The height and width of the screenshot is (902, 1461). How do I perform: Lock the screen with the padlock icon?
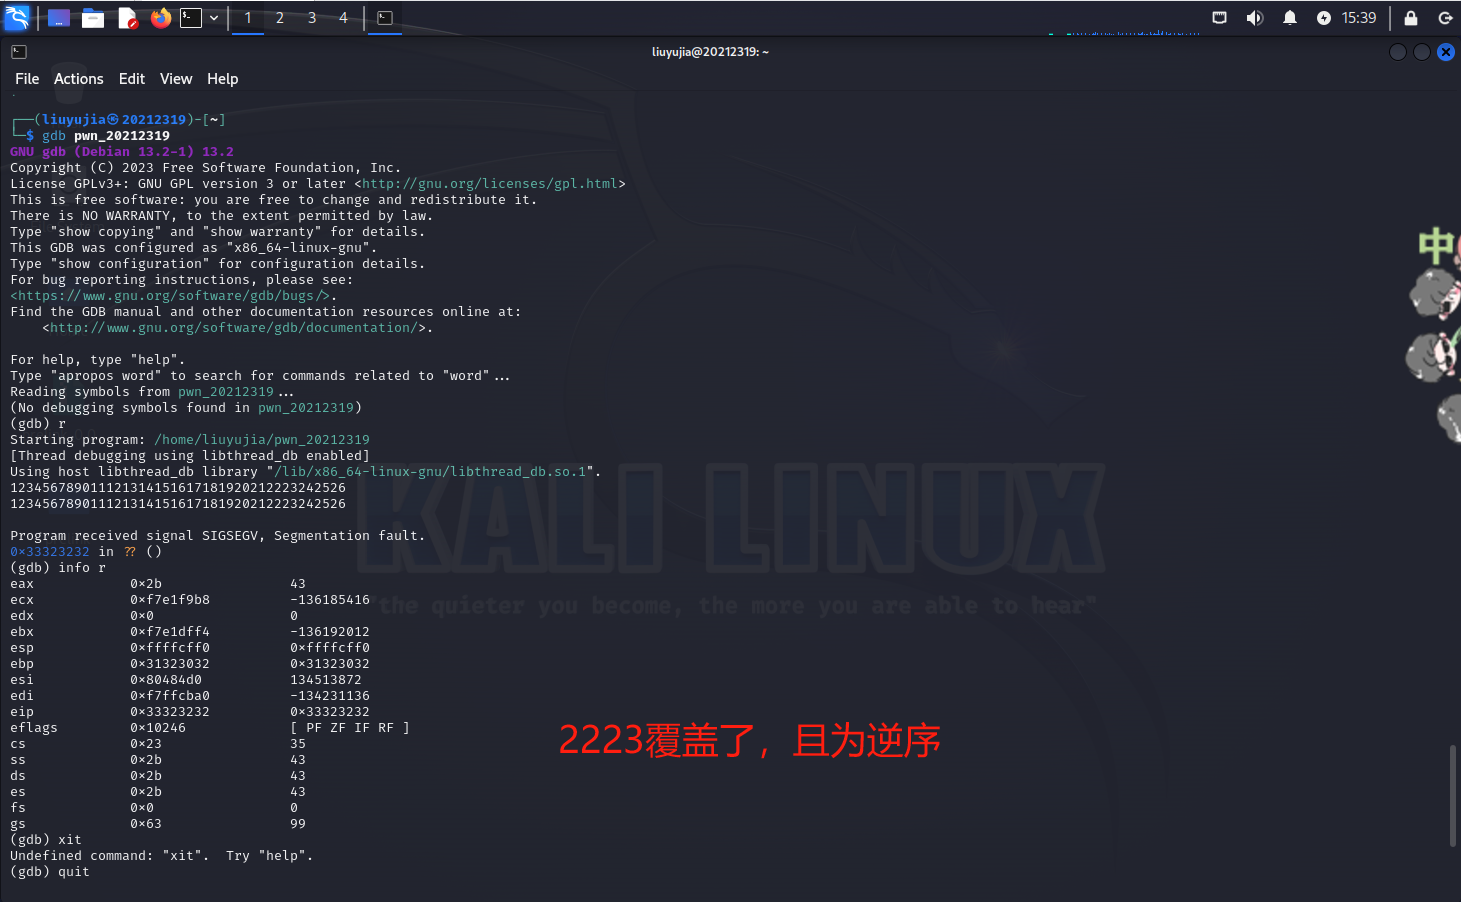1411,17
